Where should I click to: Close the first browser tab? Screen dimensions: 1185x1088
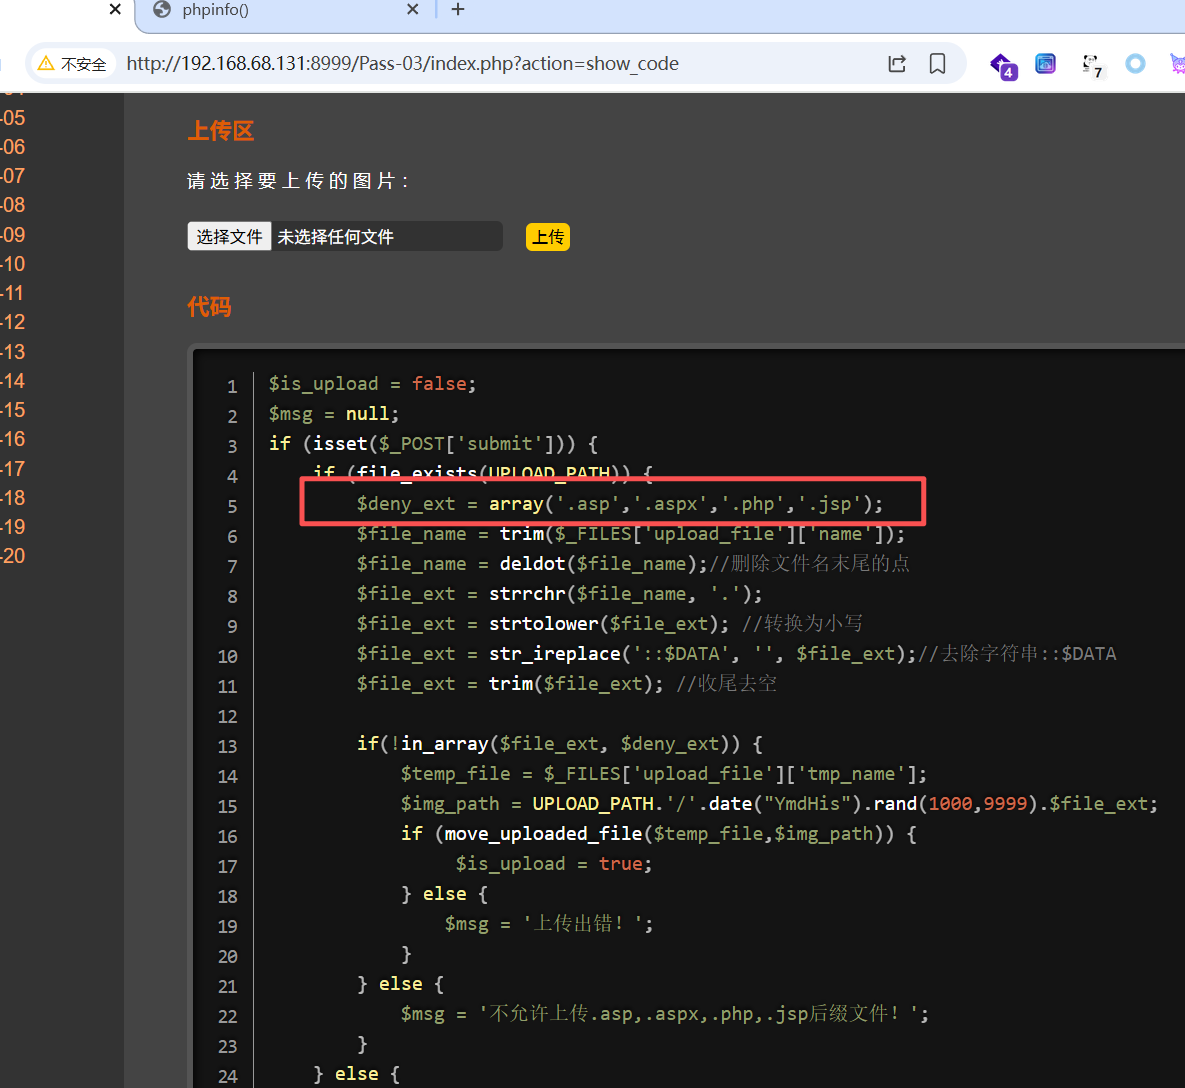115,10
